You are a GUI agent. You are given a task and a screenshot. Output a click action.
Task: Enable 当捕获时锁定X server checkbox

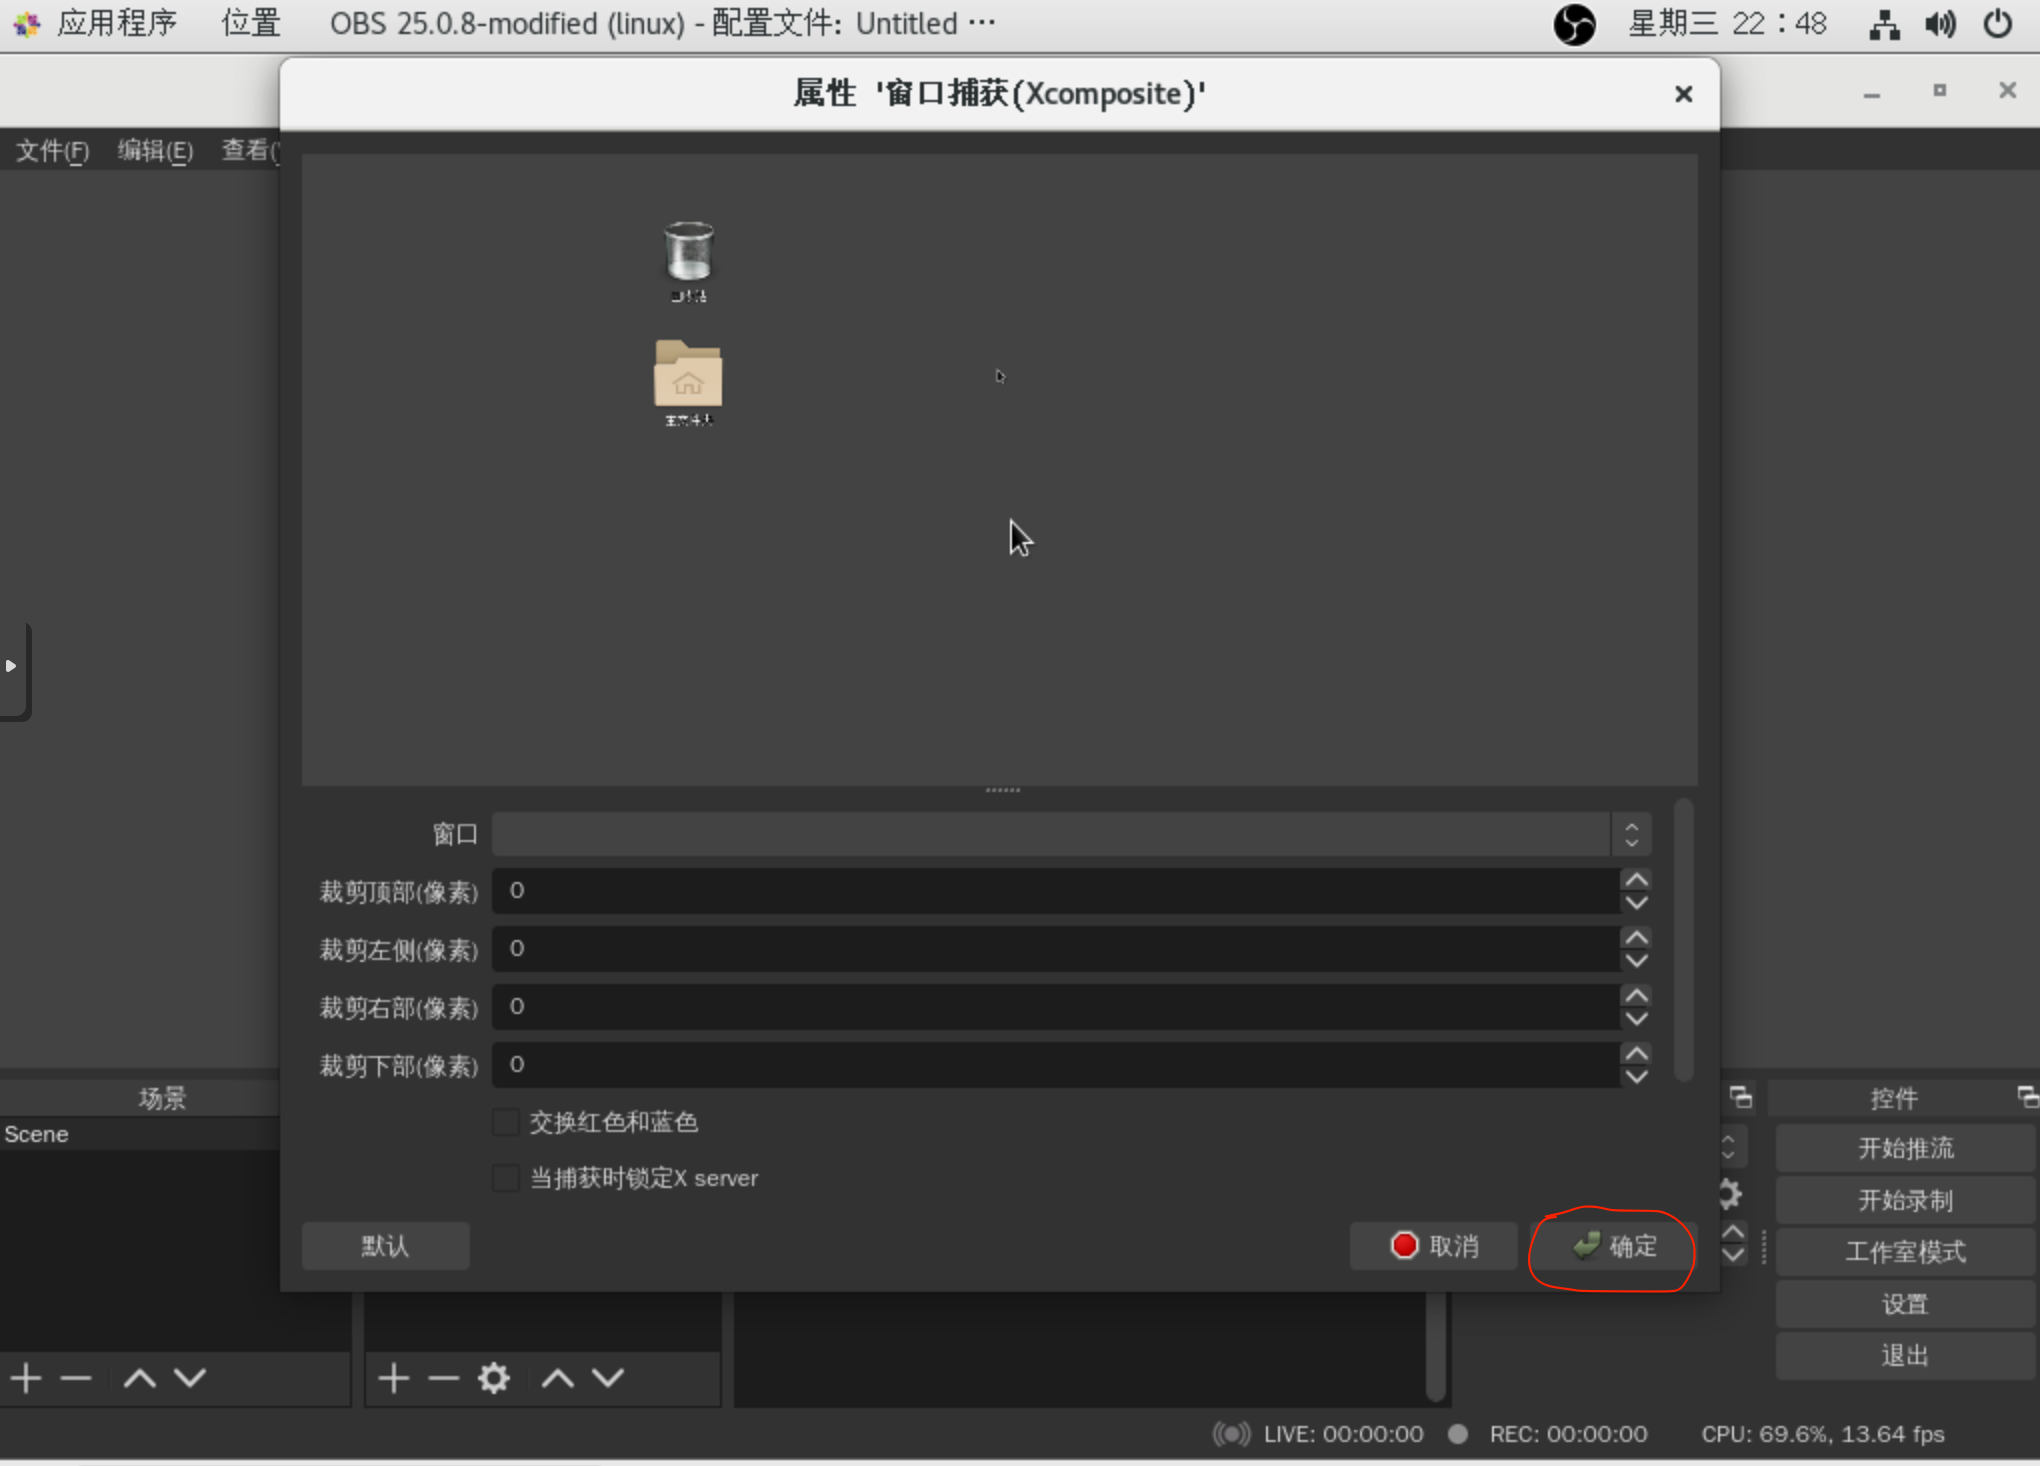506,1178
